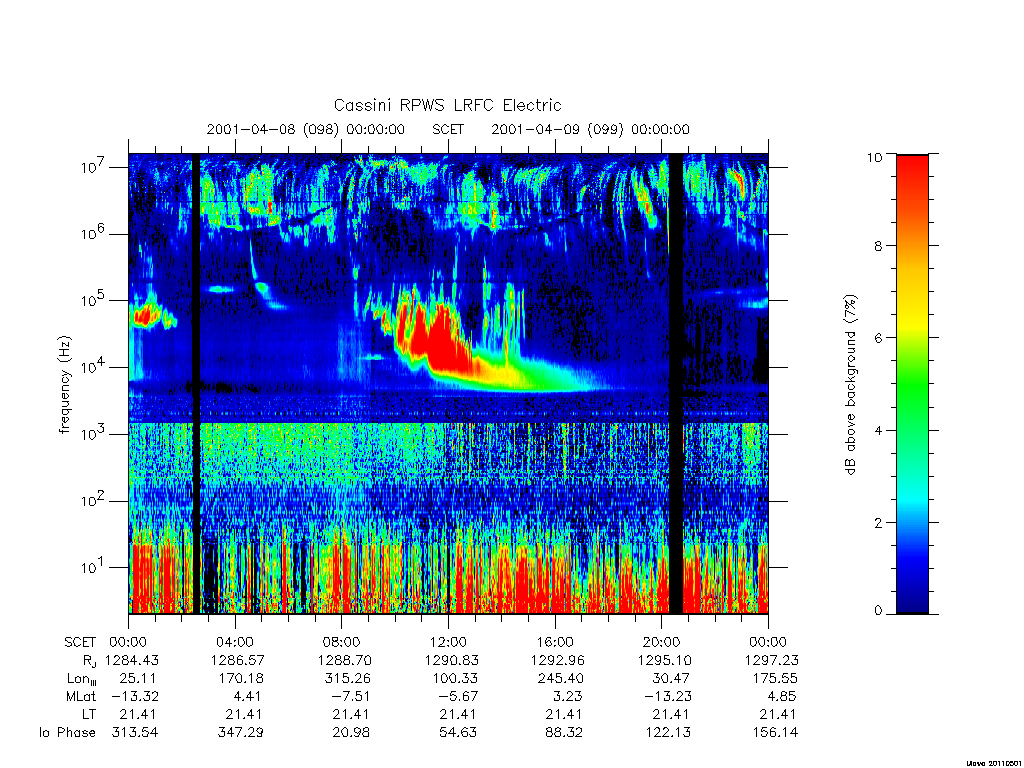This screenshot has height=768, width=1024.
Task: Click the narrow black data gap before 04:00
Action: click(196, 384)
